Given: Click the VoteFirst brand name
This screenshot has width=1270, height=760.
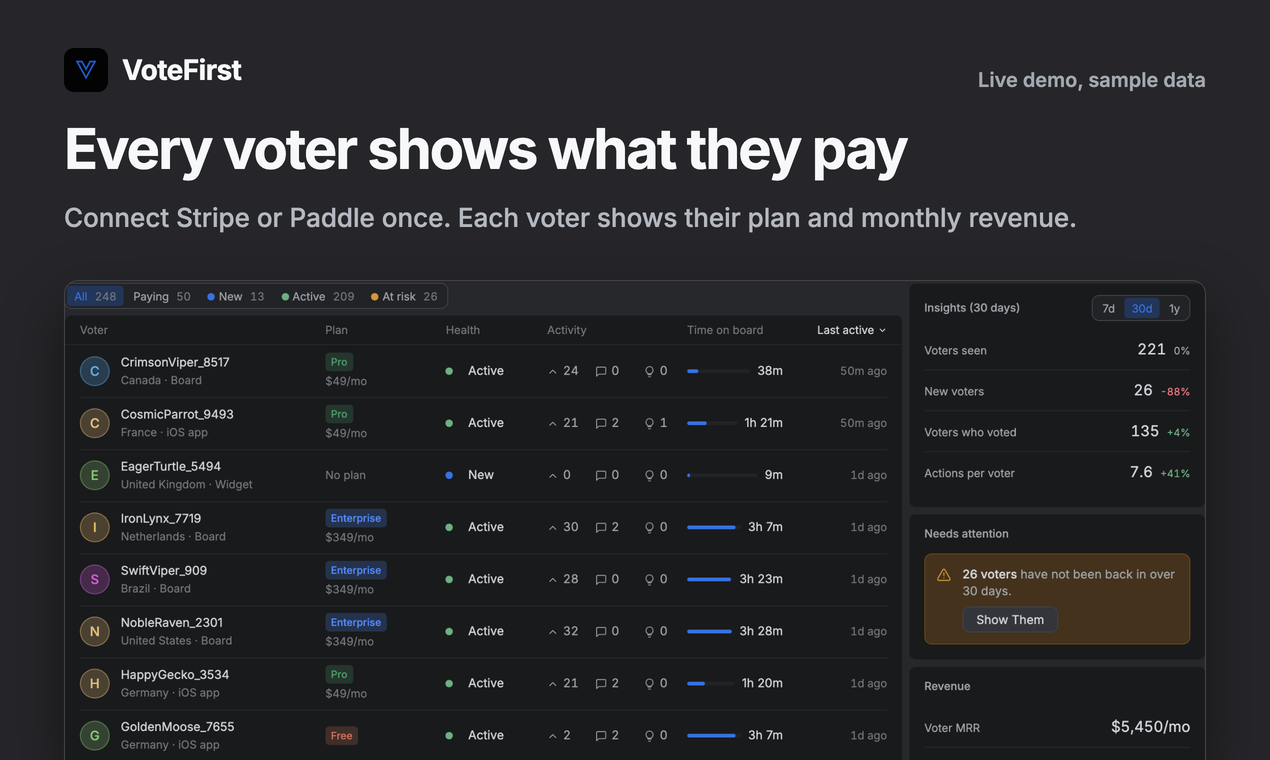Looking at the screenshot, I should 182,70.
